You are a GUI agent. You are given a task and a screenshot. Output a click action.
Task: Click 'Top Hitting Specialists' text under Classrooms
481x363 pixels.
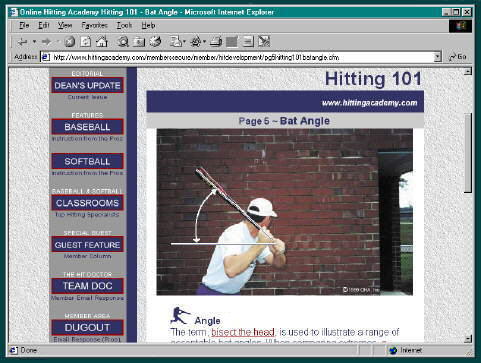(87, 215)
